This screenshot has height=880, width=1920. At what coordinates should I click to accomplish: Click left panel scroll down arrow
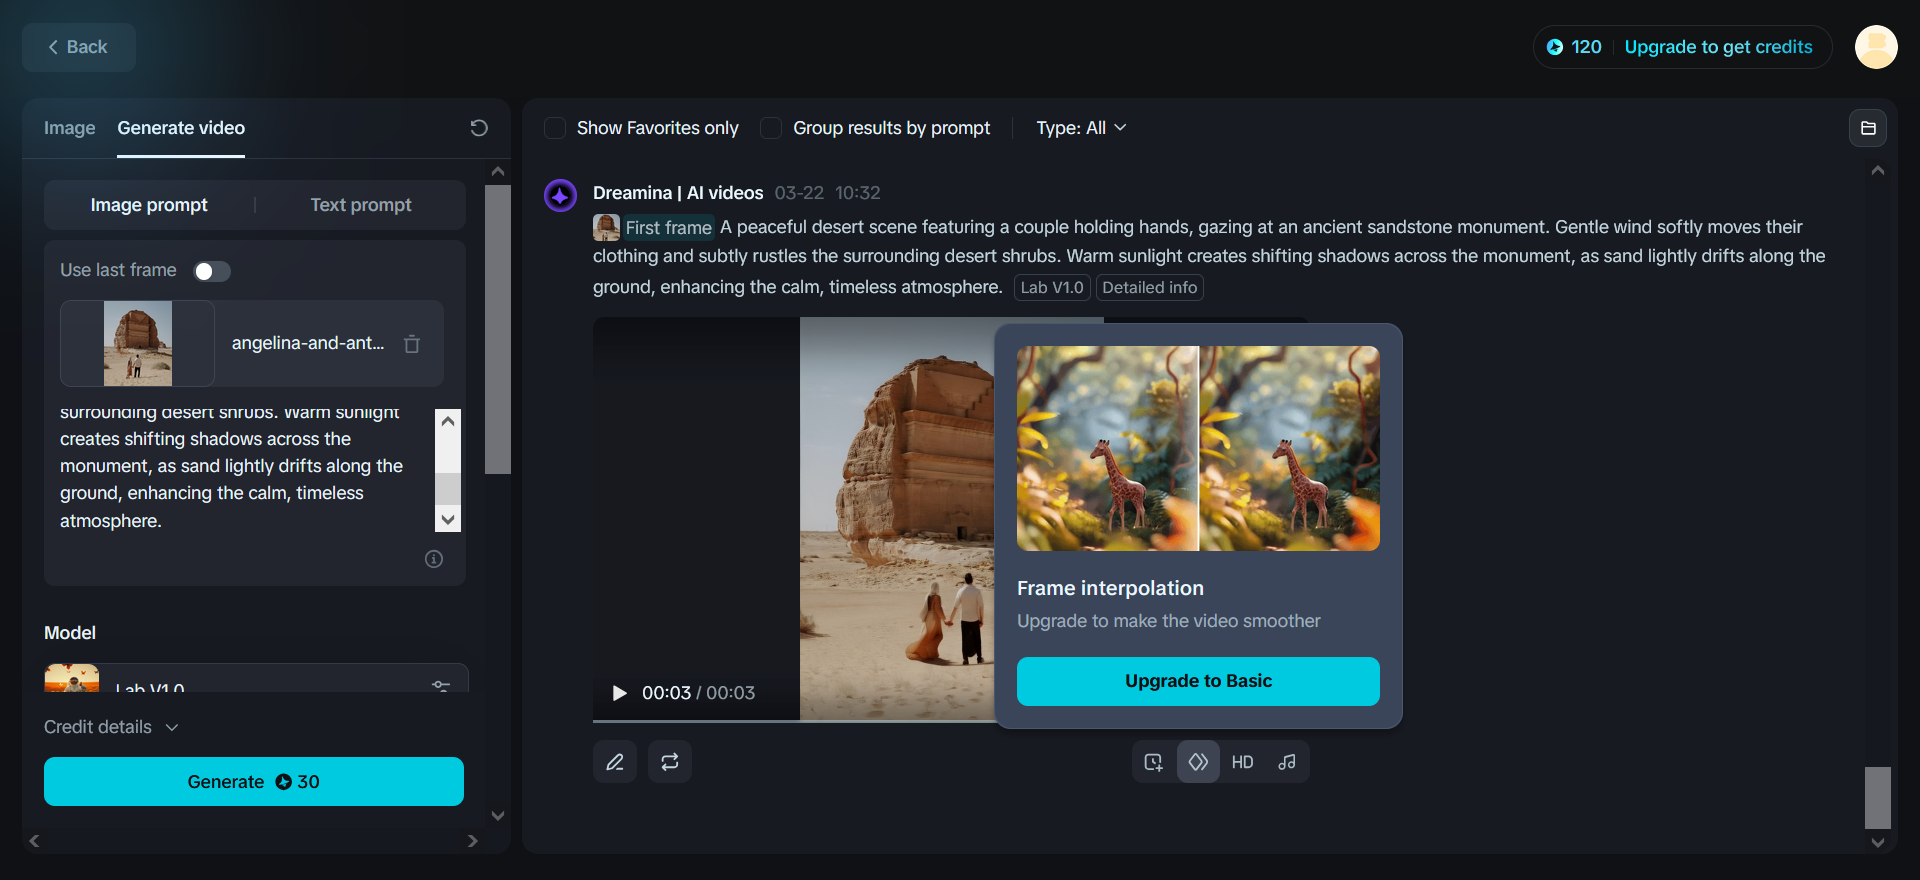click(498, 816)
